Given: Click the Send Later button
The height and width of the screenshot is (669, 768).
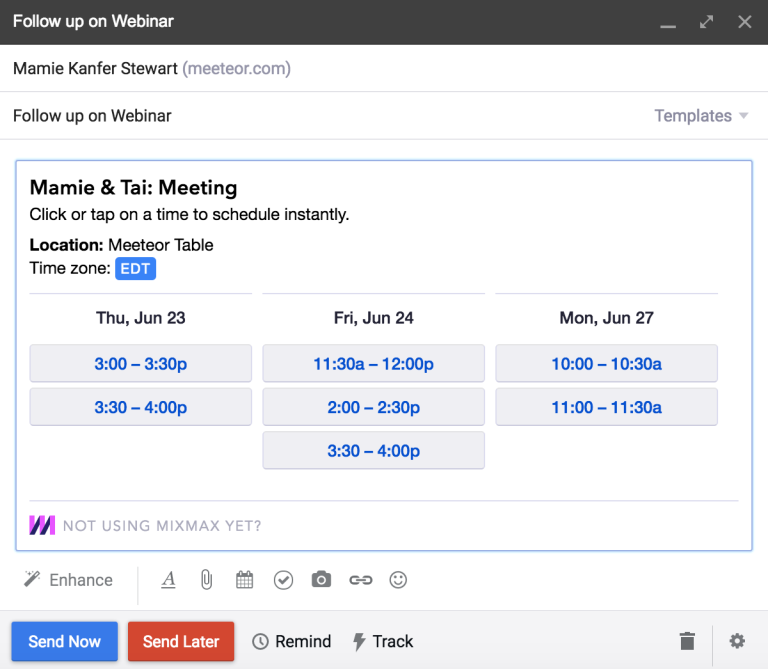Looking at the screenshot, I should click(x=181, y=642).
